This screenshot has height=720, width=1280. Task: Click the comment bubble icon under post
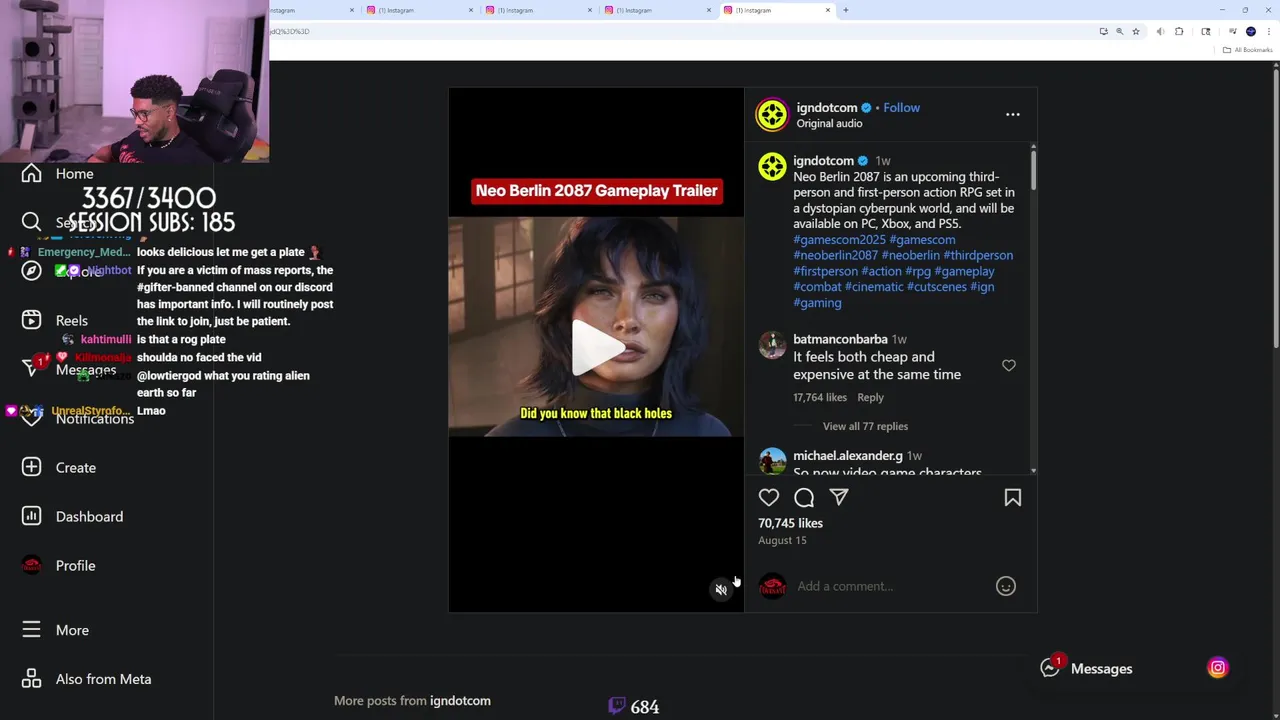804,497
